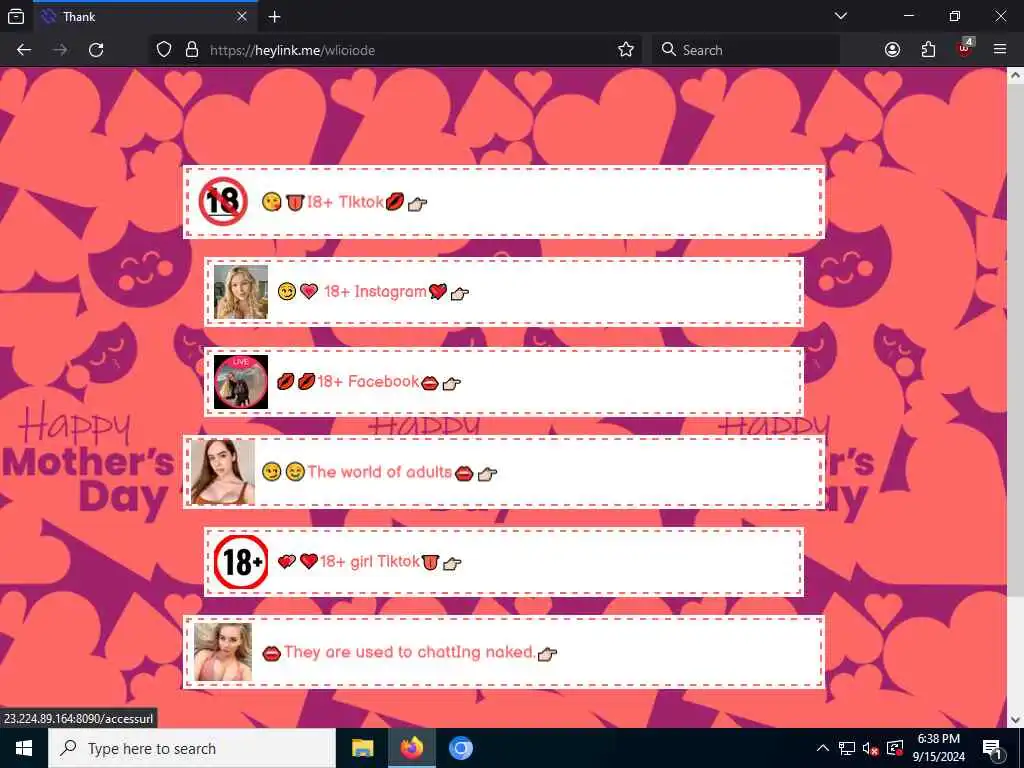The image size is (1024, 768).
Task: Click the 18+ red circle thumbnail
Action: (241, 562)
